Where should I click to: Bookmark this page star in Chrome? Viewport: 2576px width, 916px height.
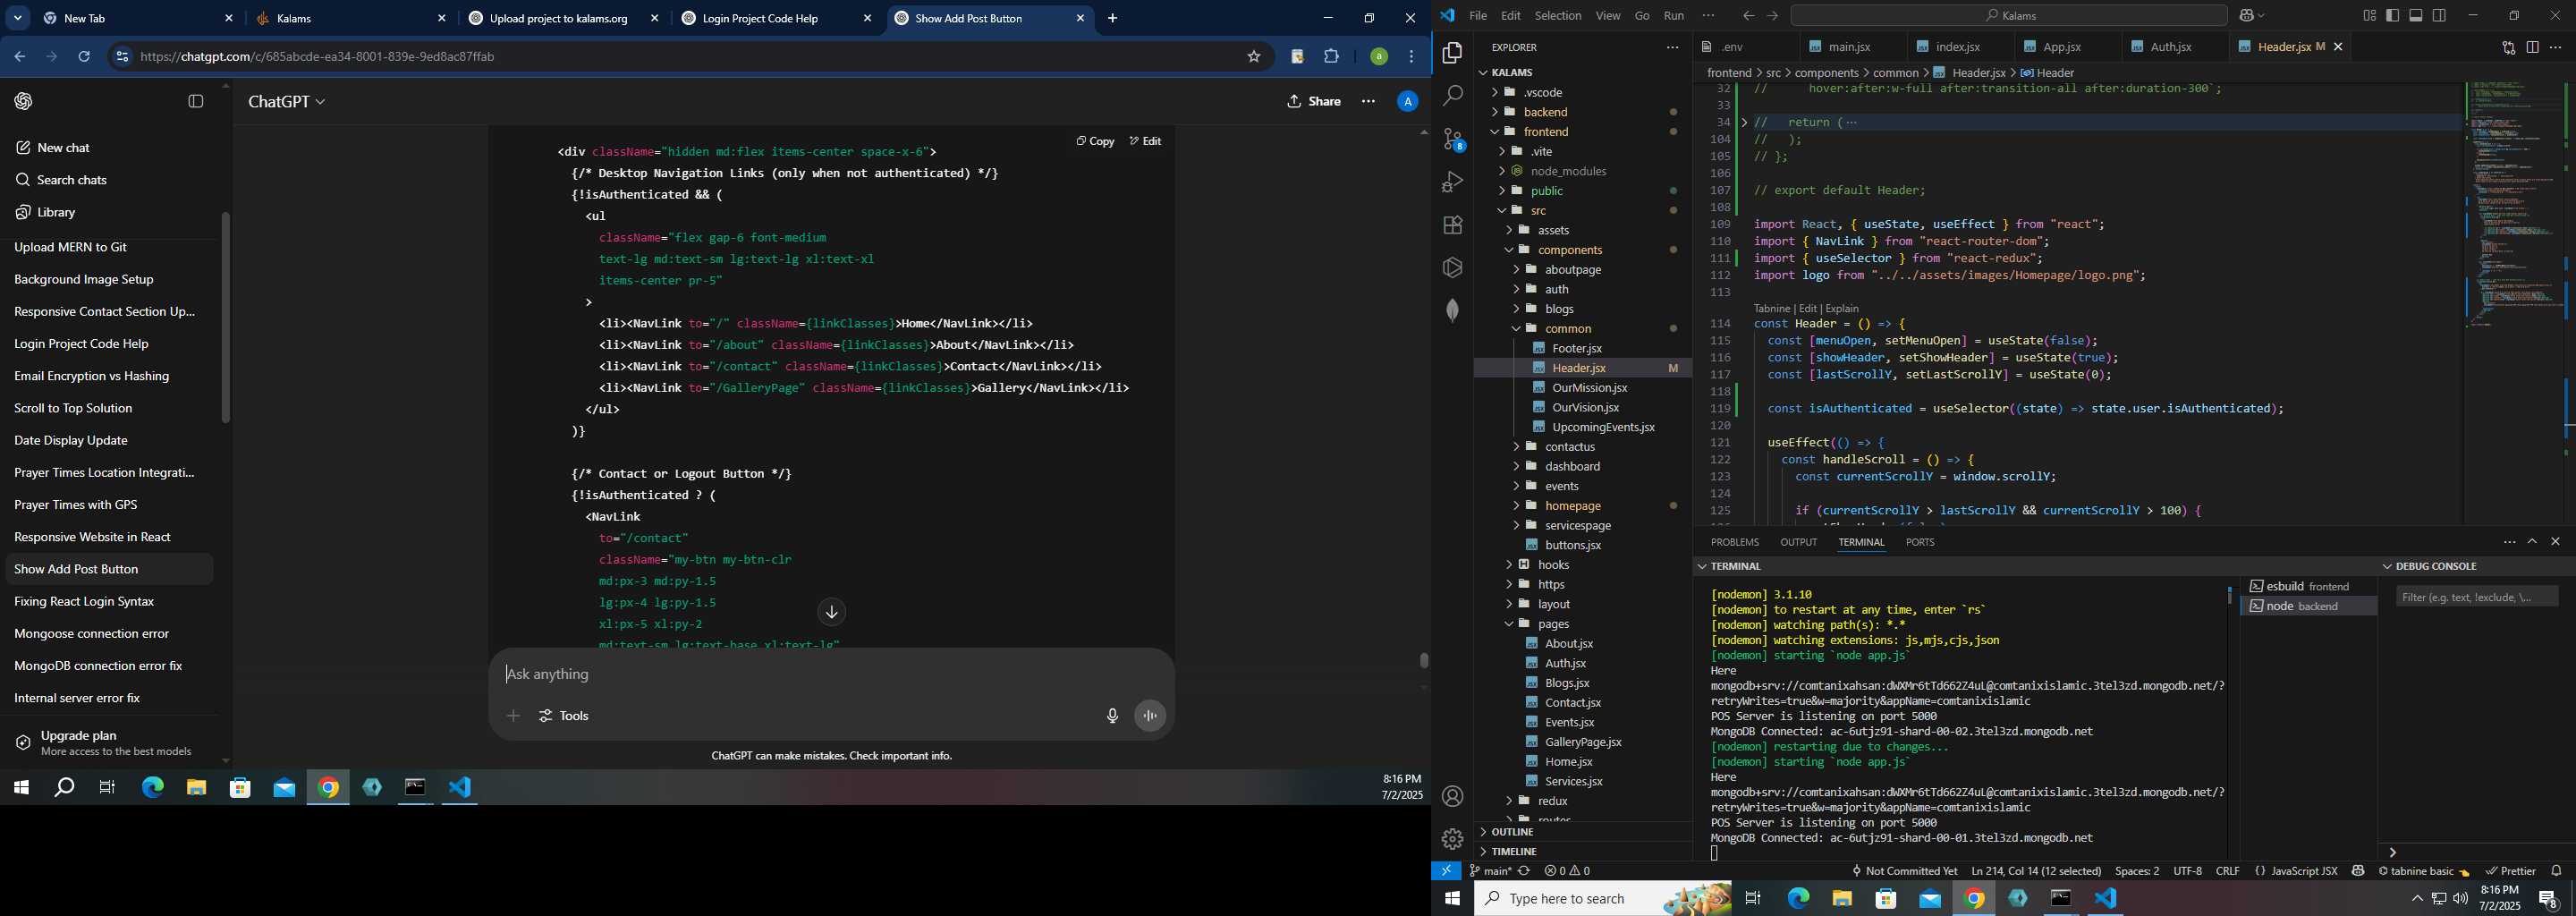tap(1254, 57)
